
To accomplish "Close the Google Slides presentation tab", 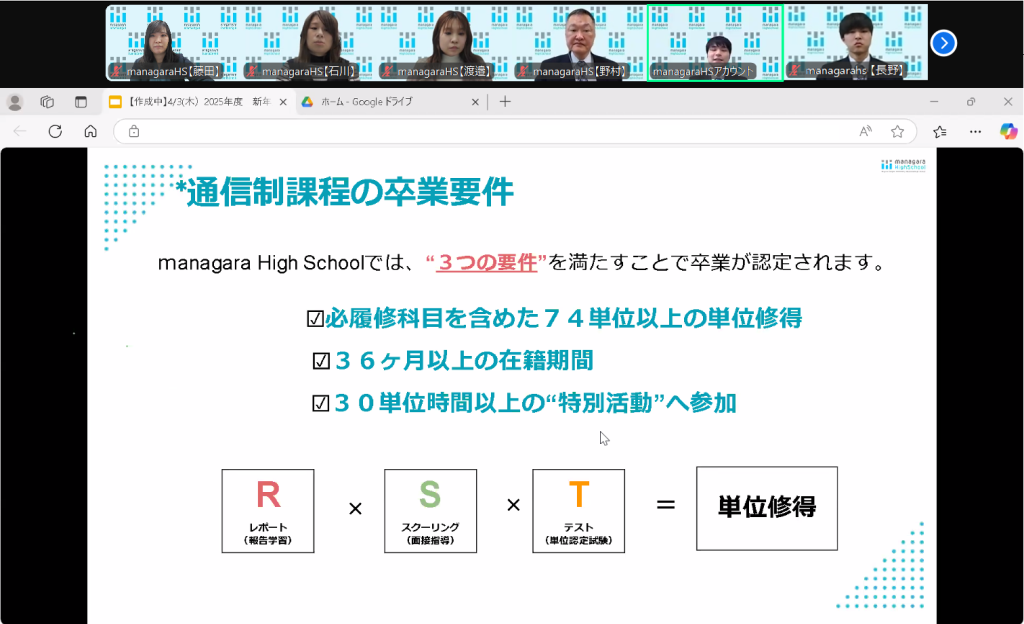I will pyautogui.click(x=283, y=102).
